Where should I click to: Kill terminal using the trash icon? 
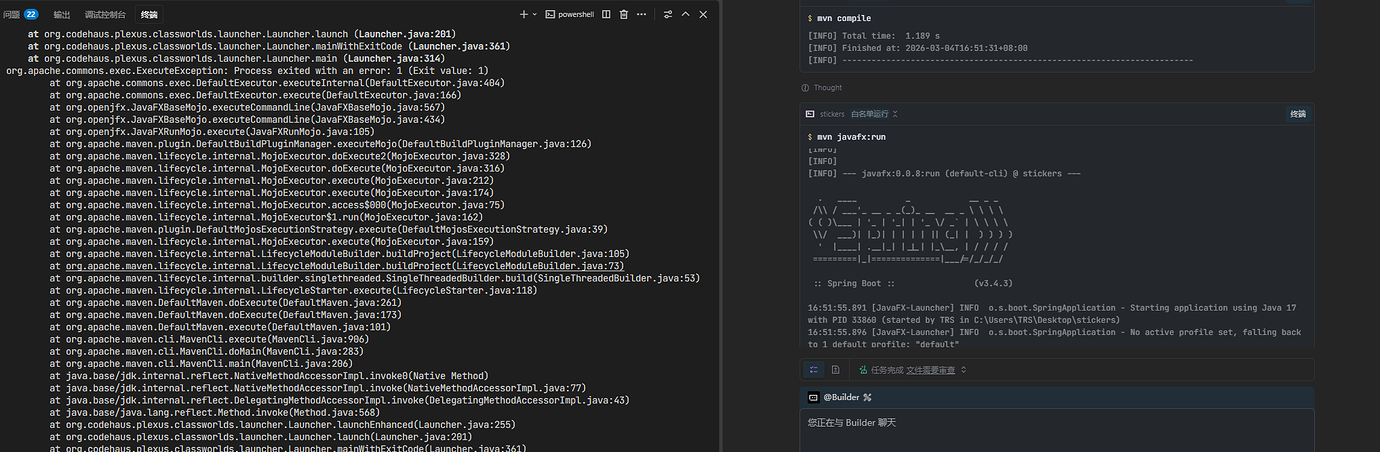624,15
